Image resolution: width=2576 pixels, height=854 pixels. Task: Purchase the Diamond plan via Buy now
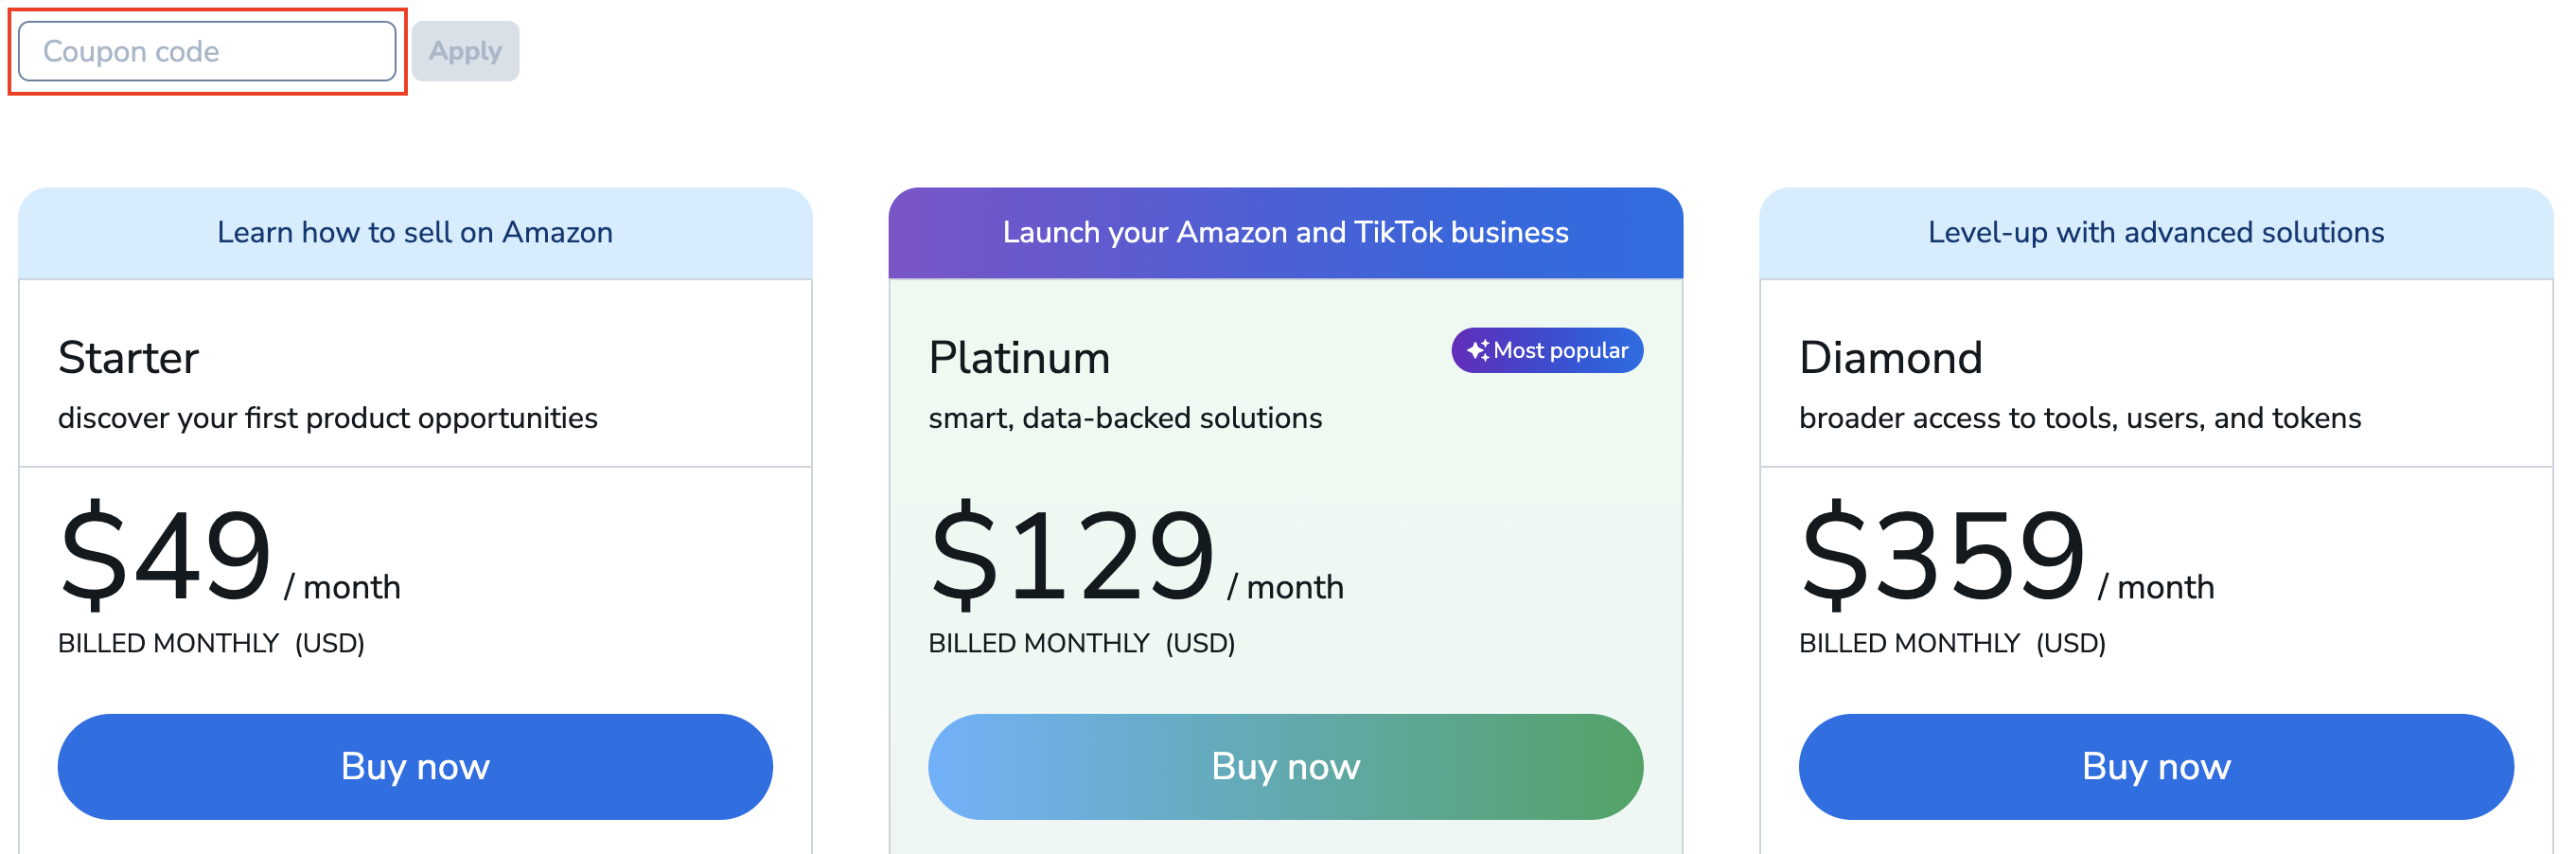point(2155,766)
